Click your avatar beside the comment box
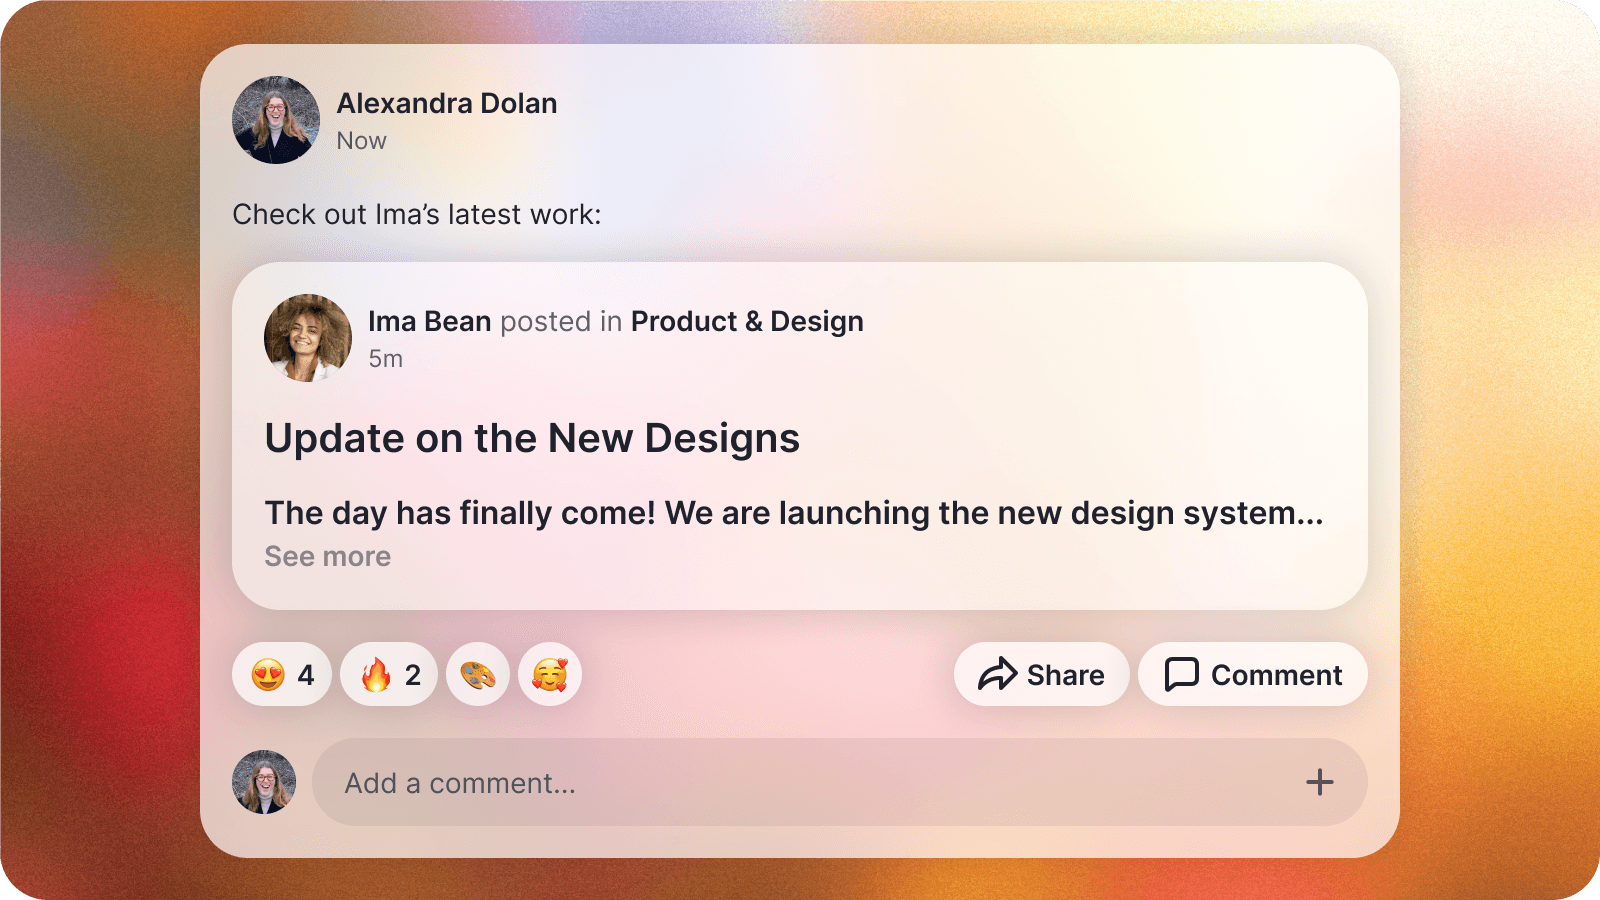 [264, 782]
